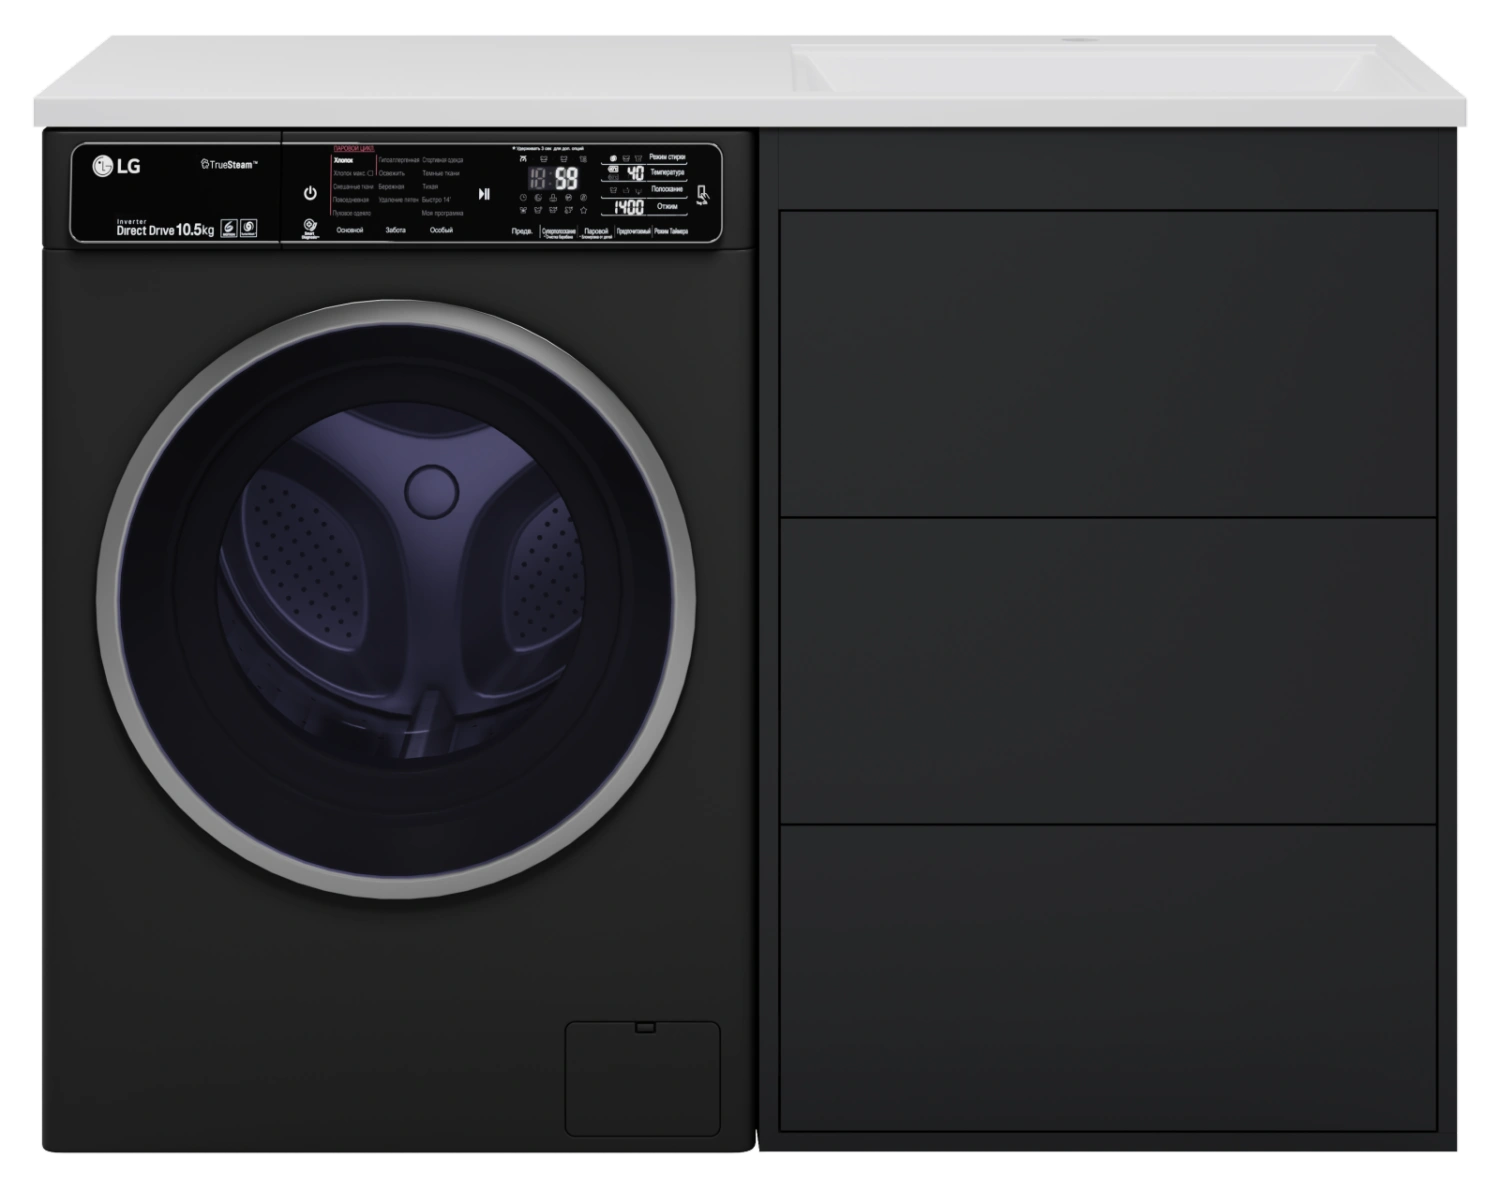Click the LG logo
The height and width of the screenshot is (1188, 1500).
click(x=117, y=166)
